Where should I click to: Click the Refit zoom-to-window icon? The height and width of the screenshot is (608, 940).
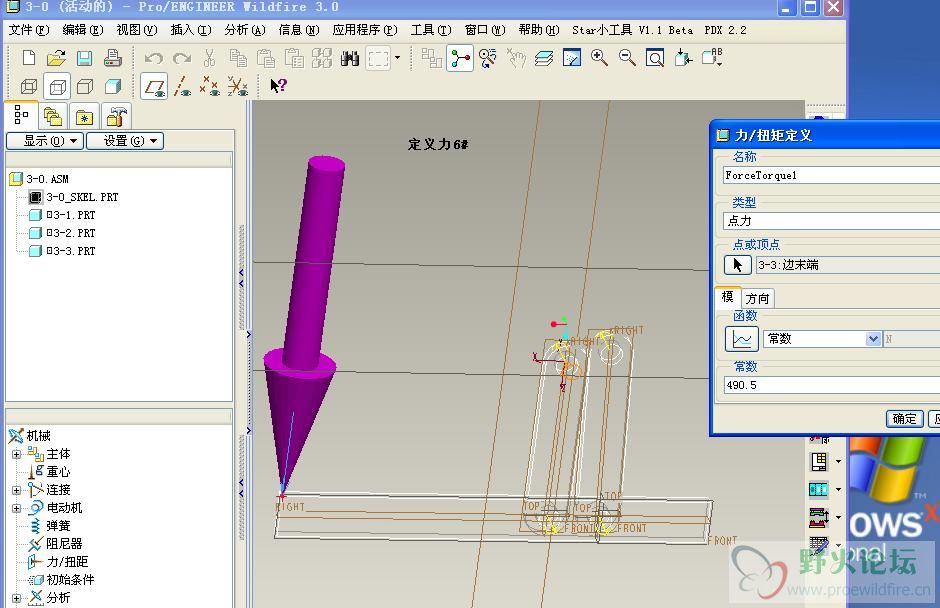[x=655, y=58]
